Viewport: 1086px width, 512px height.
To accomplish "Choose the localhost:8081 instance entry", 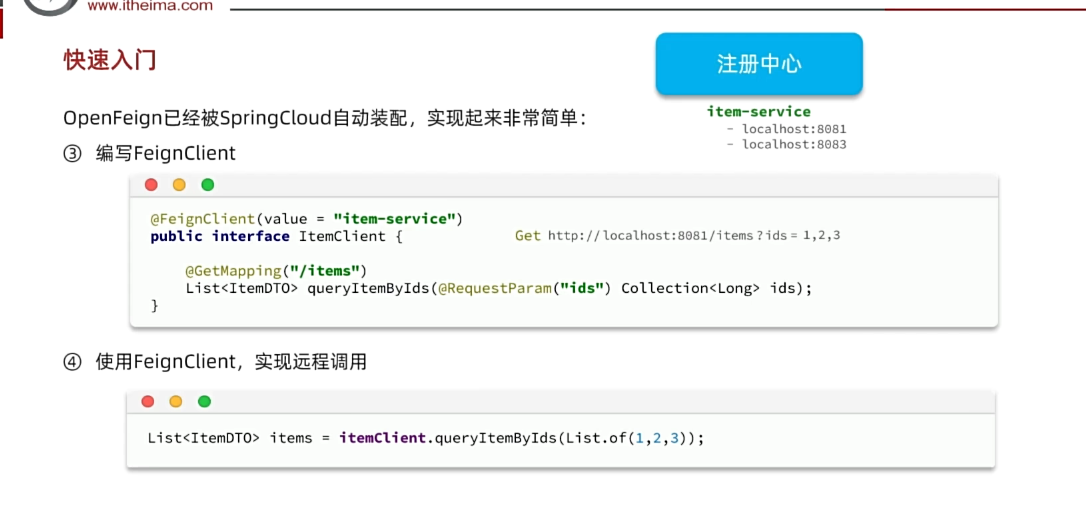I will coord(793,129).
